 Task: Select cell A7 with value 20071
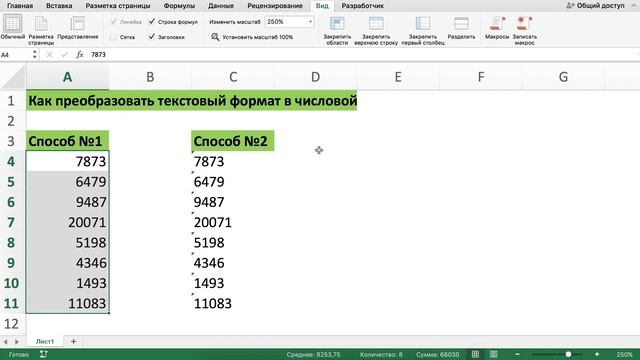tap(67, 222)
